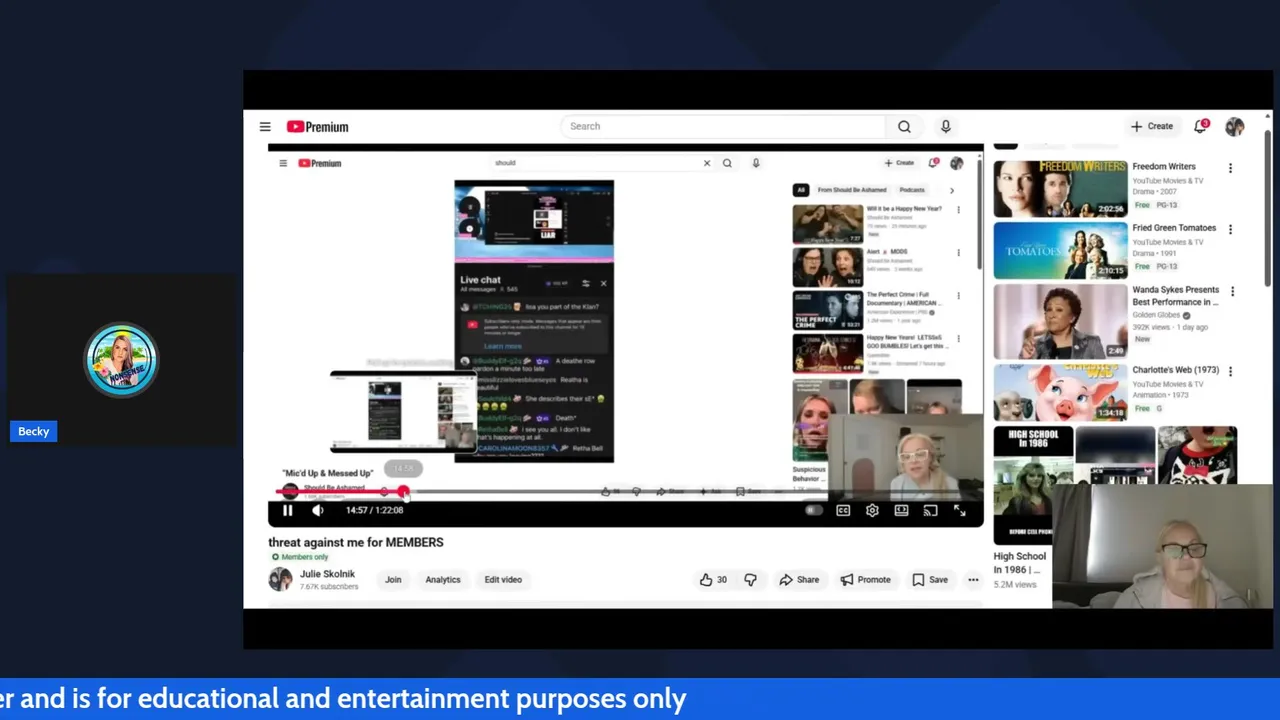The width and height of the screenshot is (1280, 720).
Task: Save the video to a playlist
Action: pos(929,579)
